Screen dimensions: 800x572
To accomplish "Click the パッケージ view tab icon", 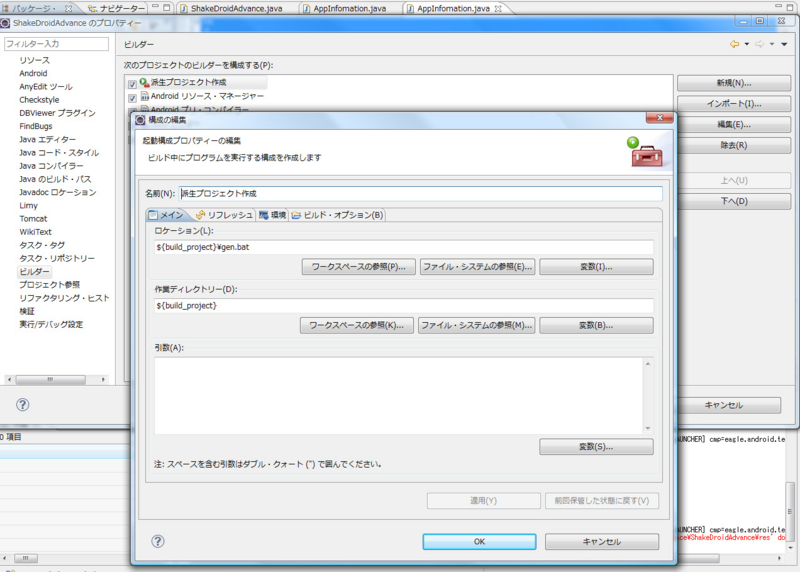I will pos(6,8).
